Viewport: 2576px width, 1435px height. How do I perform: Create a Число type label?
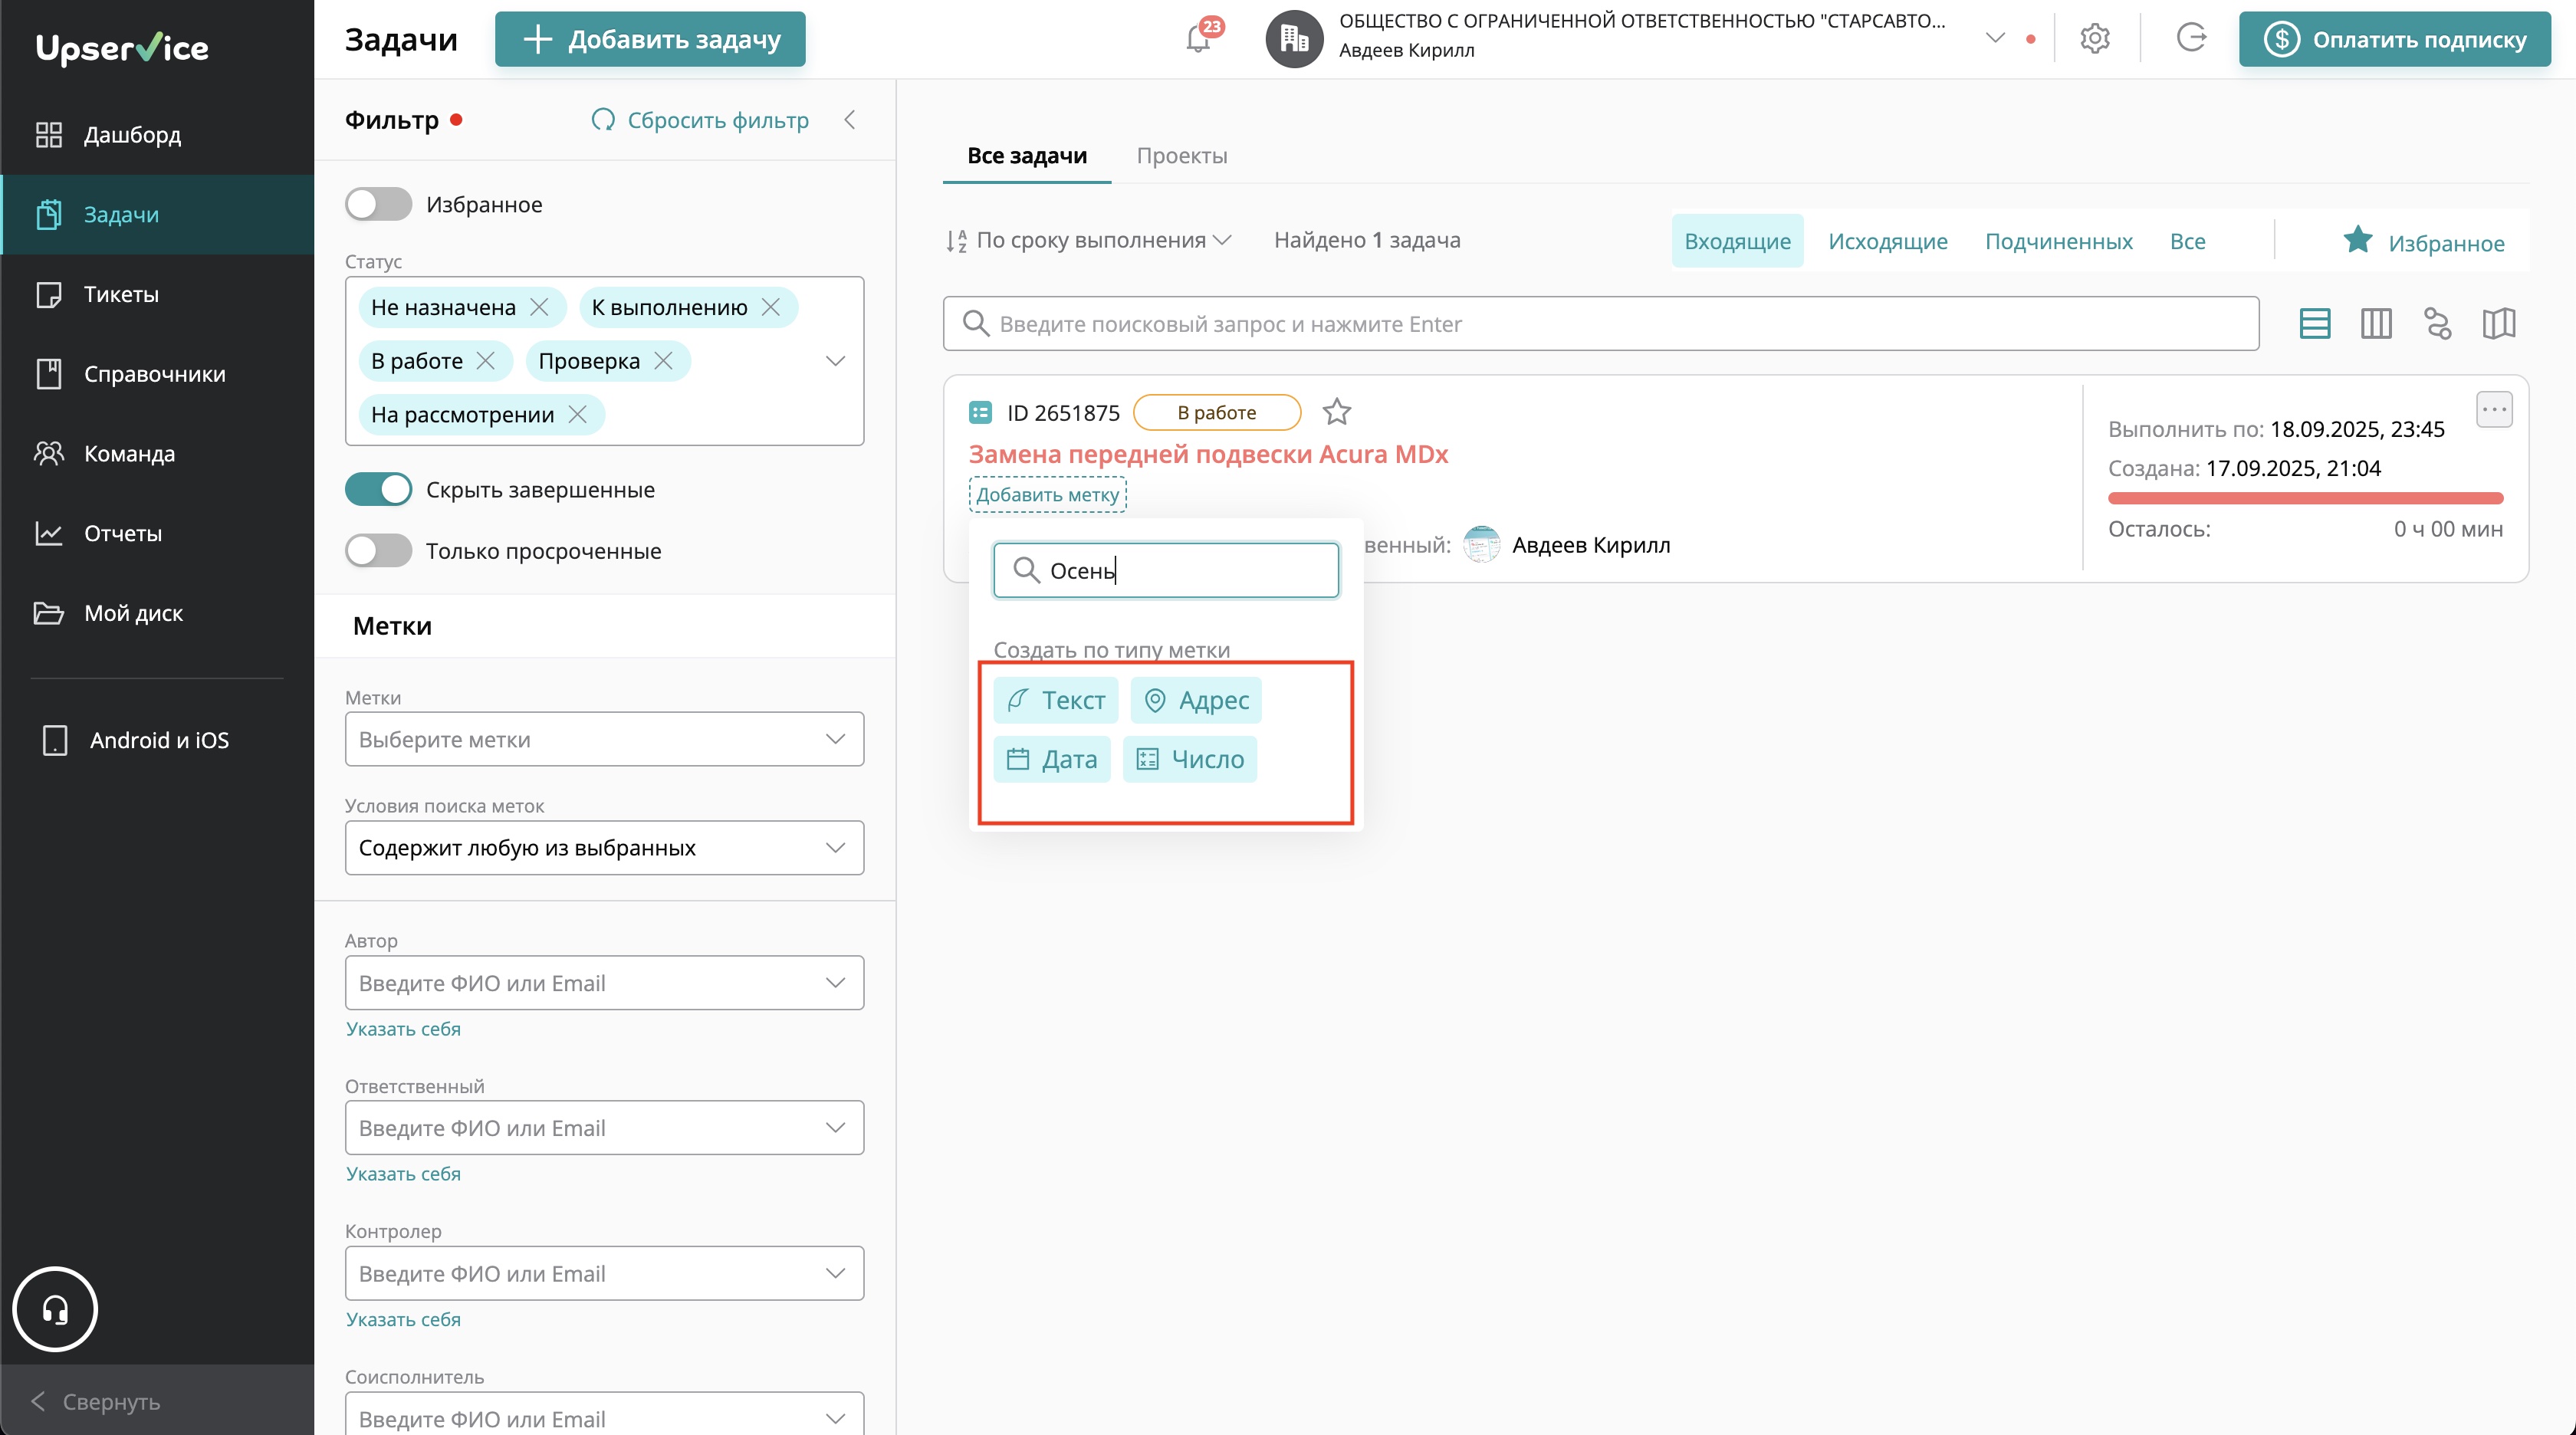pos(1189,759)
